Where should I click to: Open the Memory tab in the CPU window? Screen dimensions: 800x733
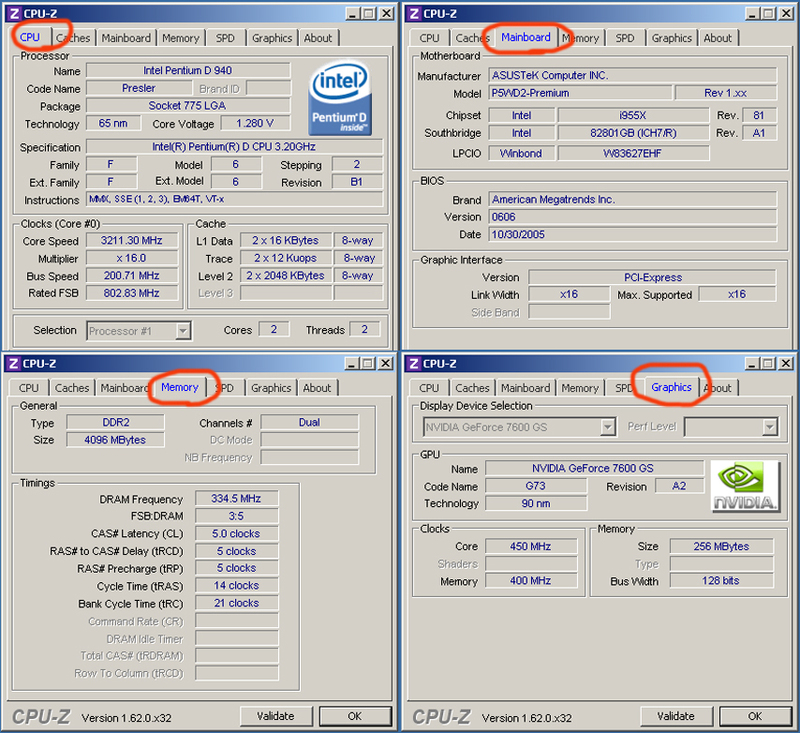point(181,38)
